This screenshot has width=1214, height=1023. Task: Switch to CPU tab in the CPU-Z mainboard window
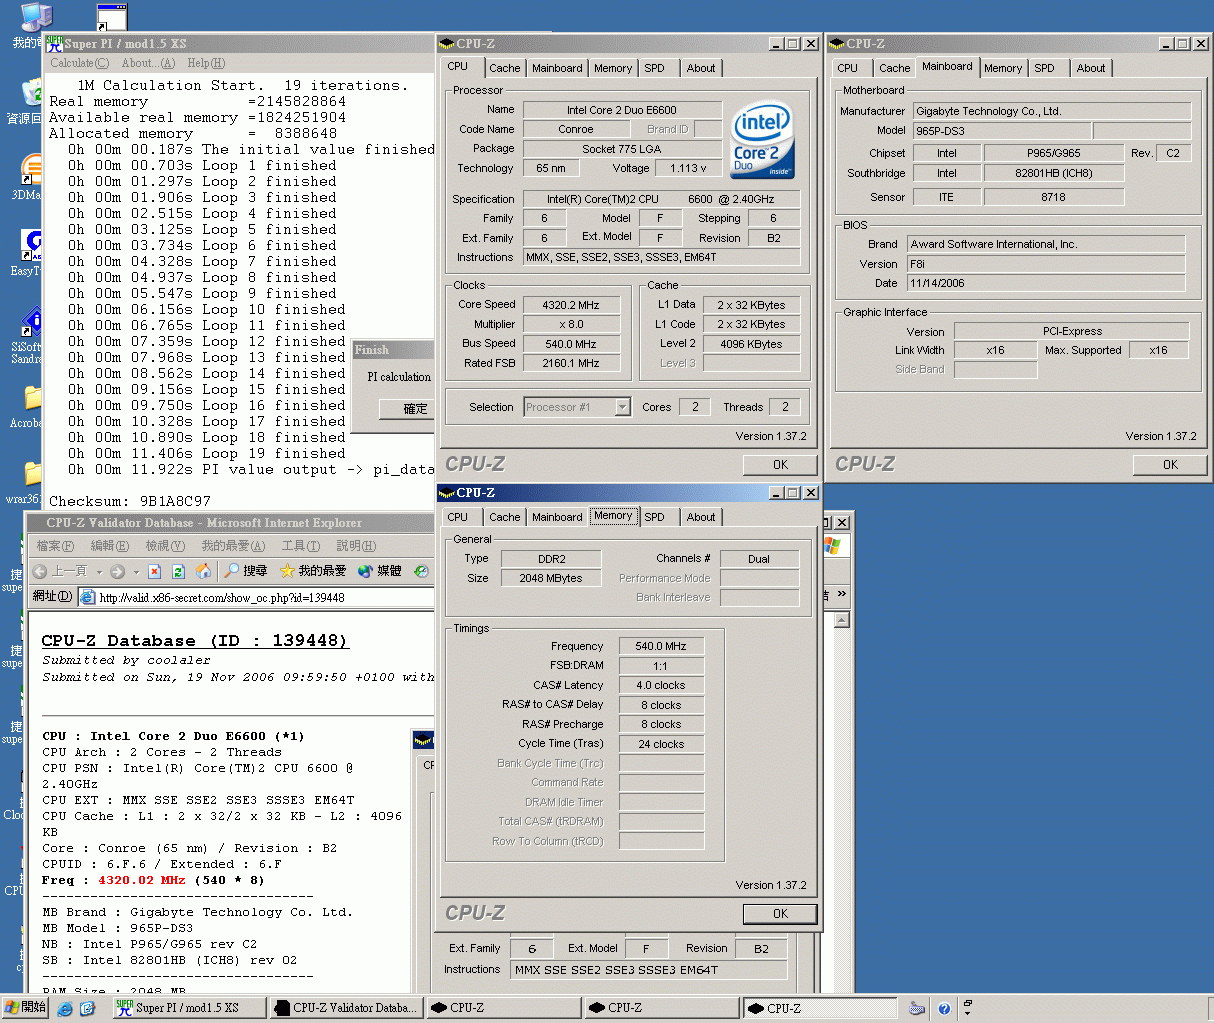pyautogui.click(x=848, y=68)
